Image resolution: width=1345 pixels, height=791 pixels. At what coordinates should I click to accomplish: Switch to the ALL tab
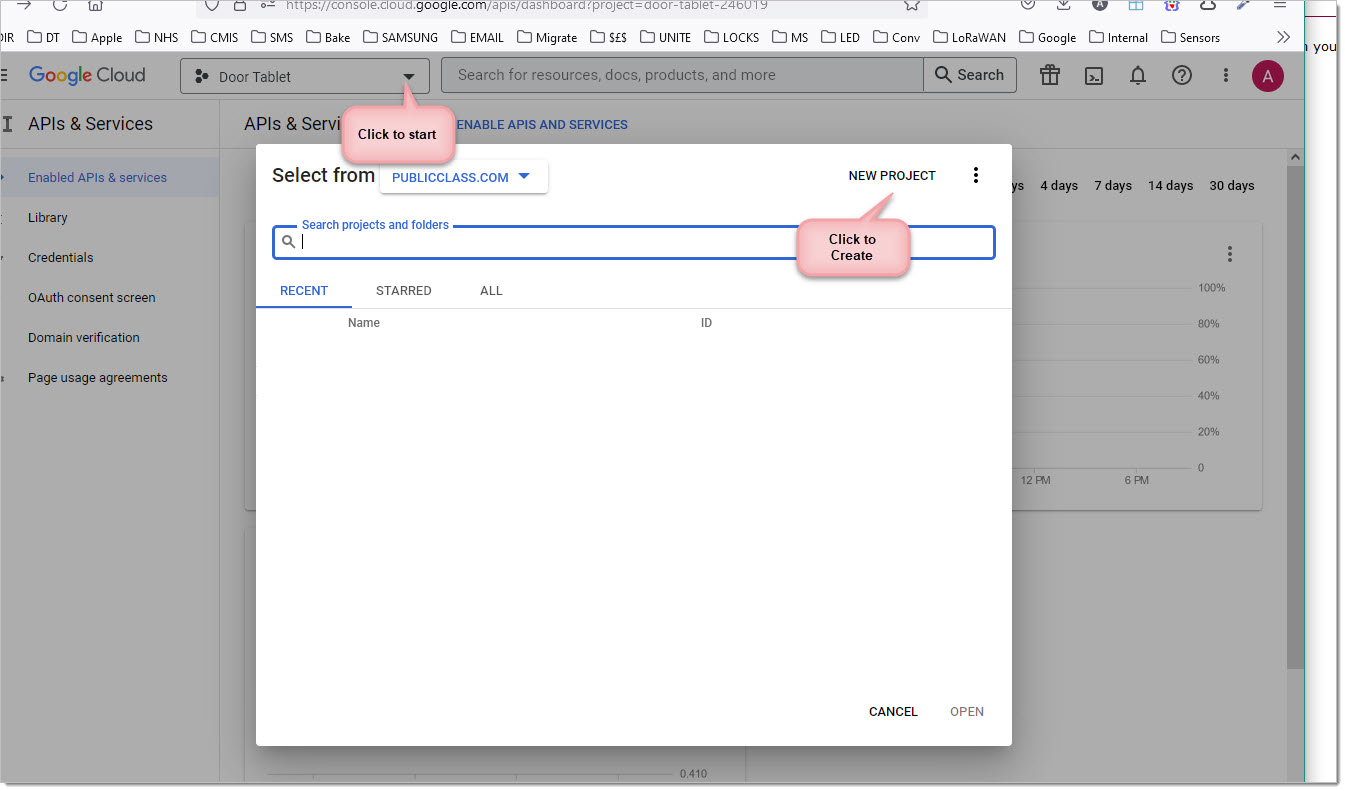pos(491,291)
